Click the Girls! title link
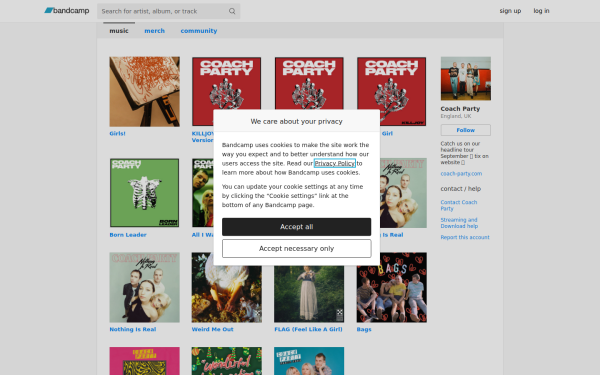 pyautogui.click(x=117, y=134)
